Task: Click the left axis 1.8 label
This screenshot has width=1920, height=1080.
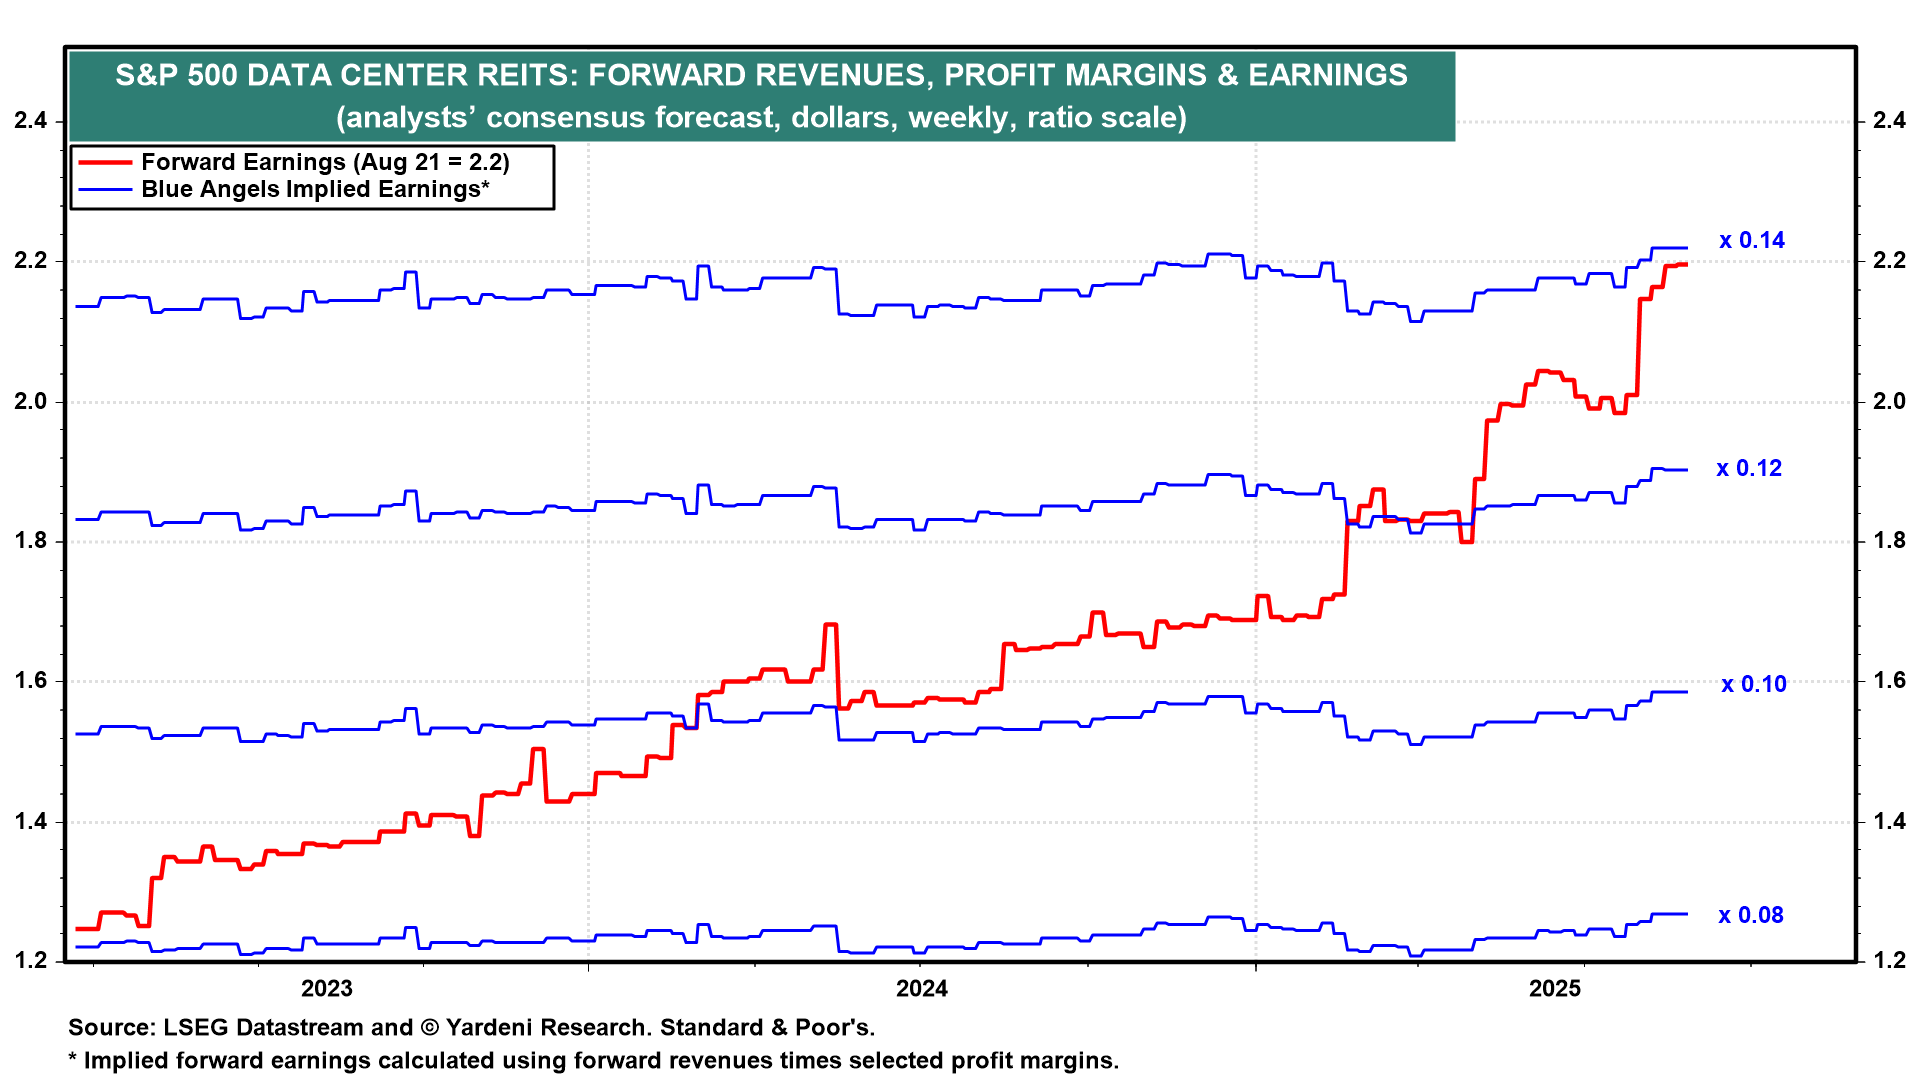Action: coord(30,541)
